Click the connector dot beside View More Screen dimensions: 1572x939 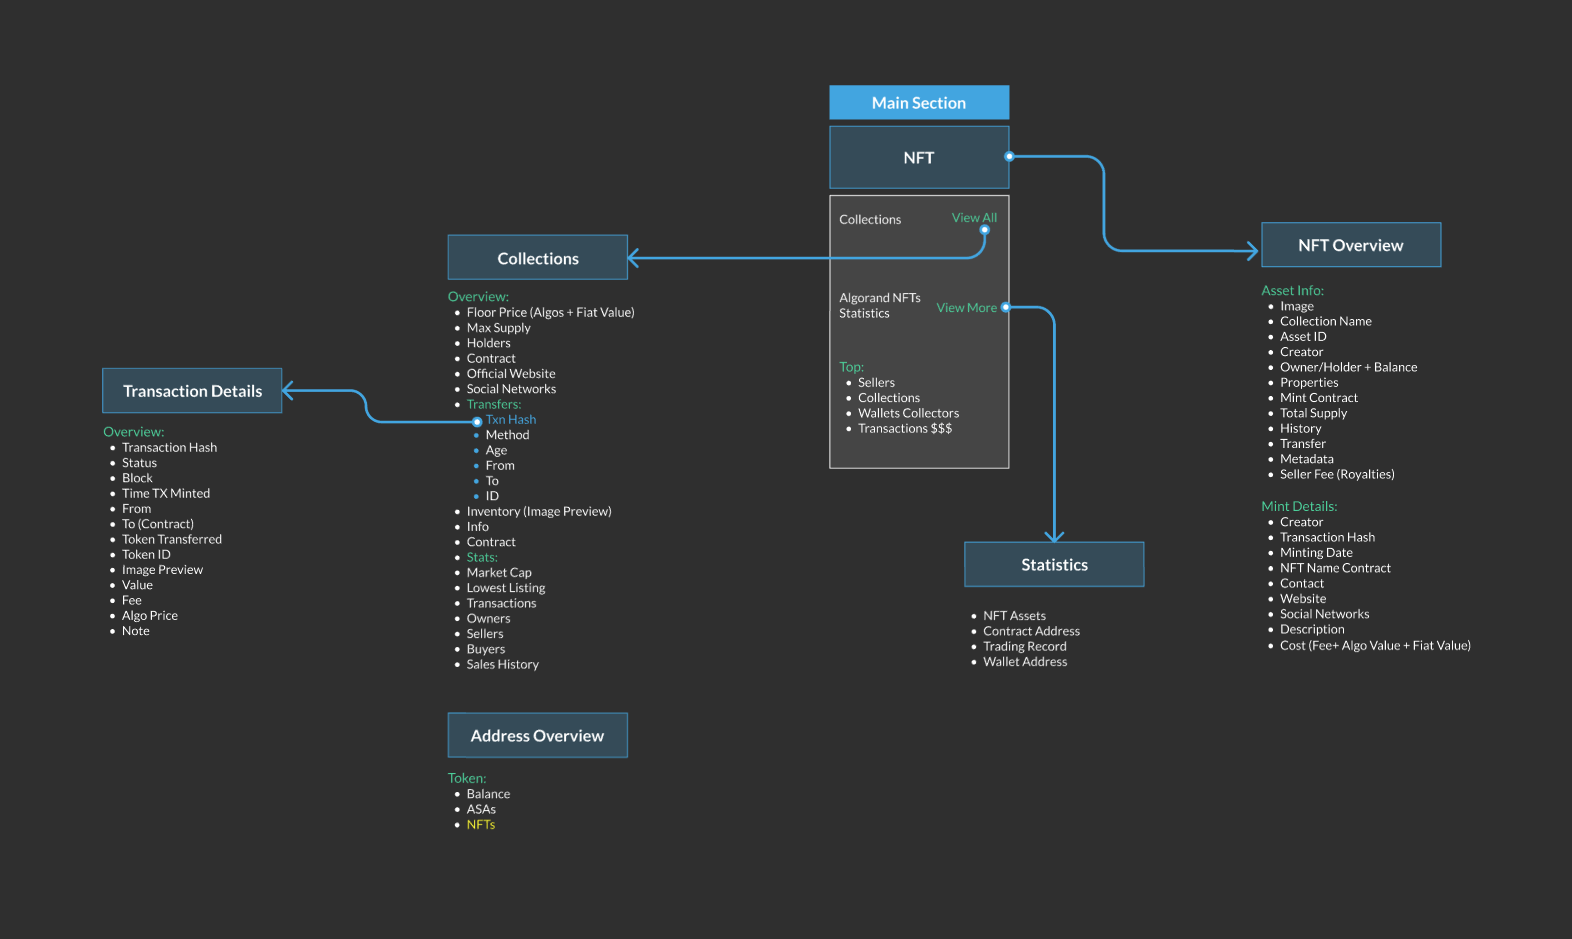(x=1005, y=307)
